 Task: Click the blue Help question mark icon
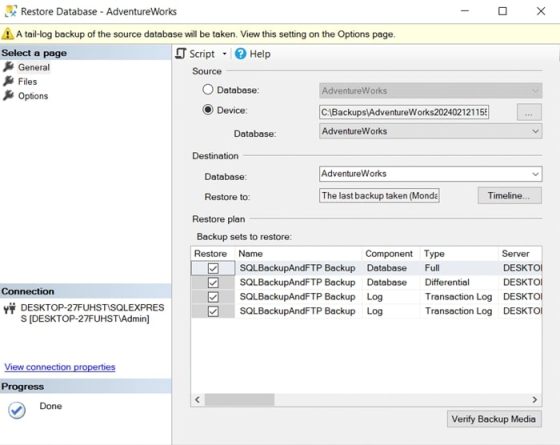[240, 54]
